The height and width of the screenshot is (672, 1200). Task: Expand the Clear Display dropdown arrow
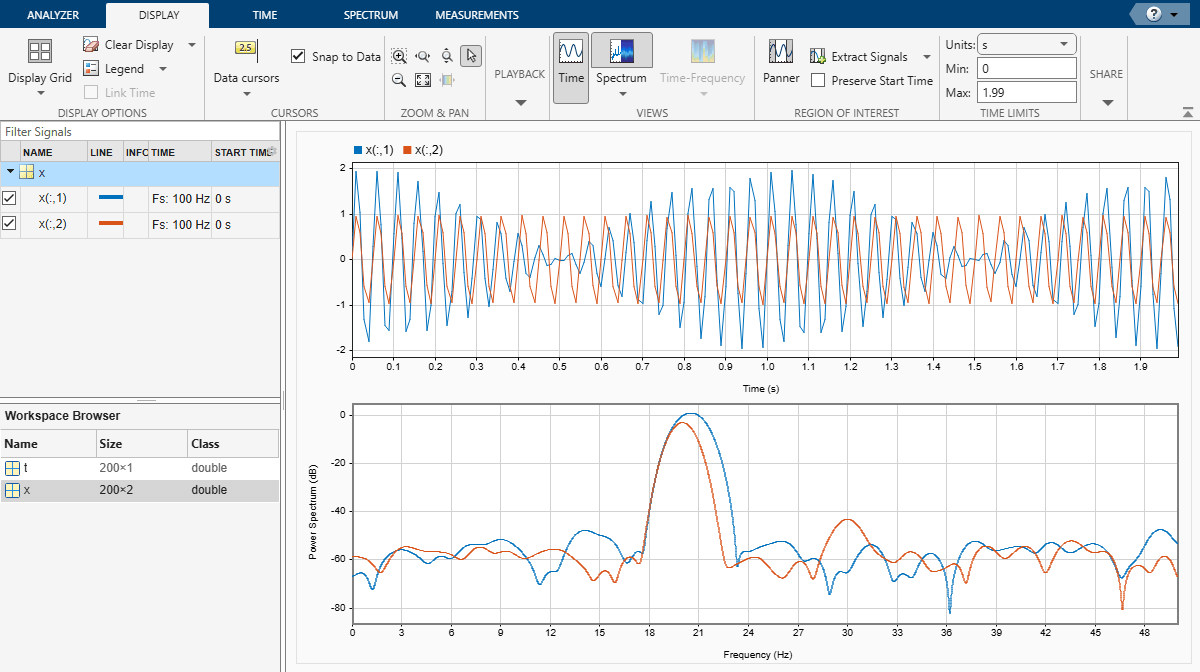(191, 45)
